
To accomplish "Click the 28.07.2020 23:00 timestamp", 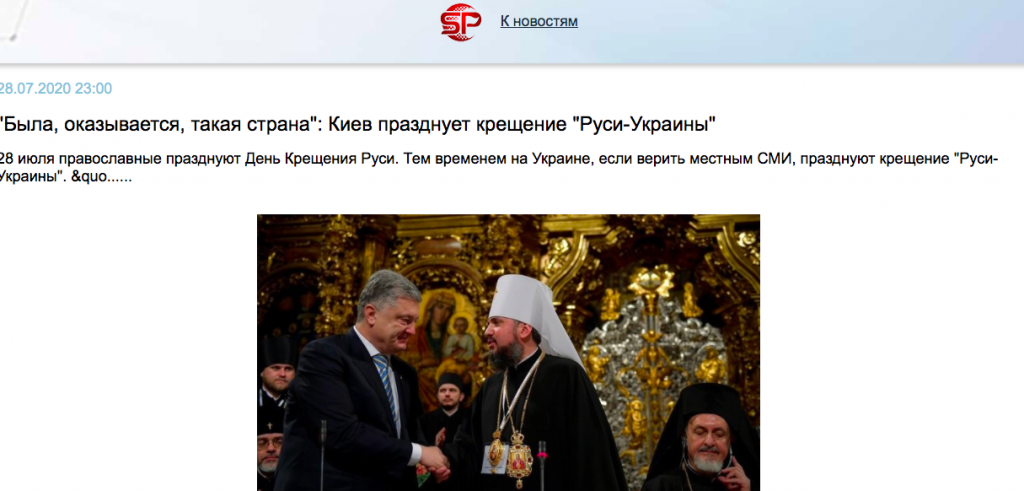I will pos(56,89).
